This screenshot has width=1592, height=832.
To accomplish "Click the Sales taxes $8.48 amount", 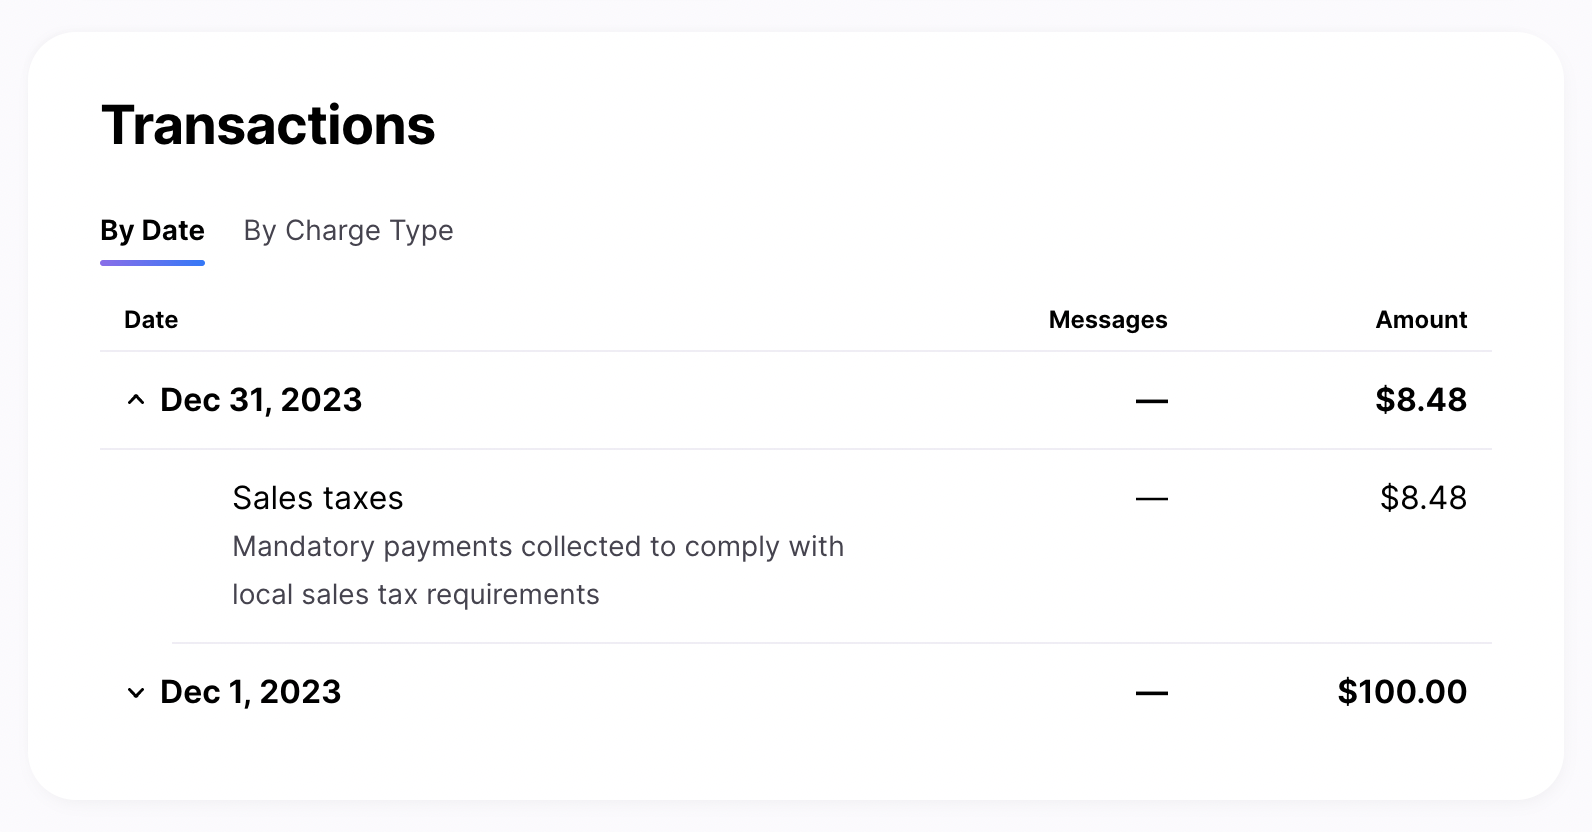I will point(1423,498).
